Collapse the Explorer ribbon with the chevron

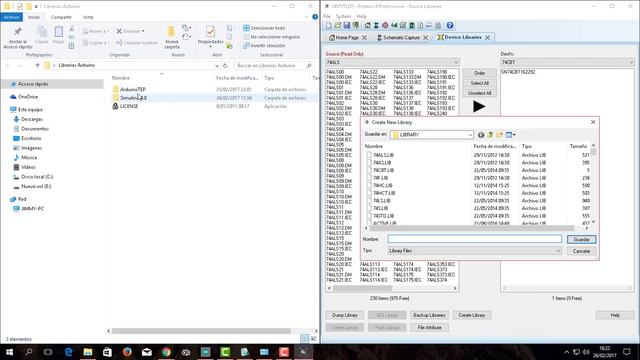(x=307, y=17)
